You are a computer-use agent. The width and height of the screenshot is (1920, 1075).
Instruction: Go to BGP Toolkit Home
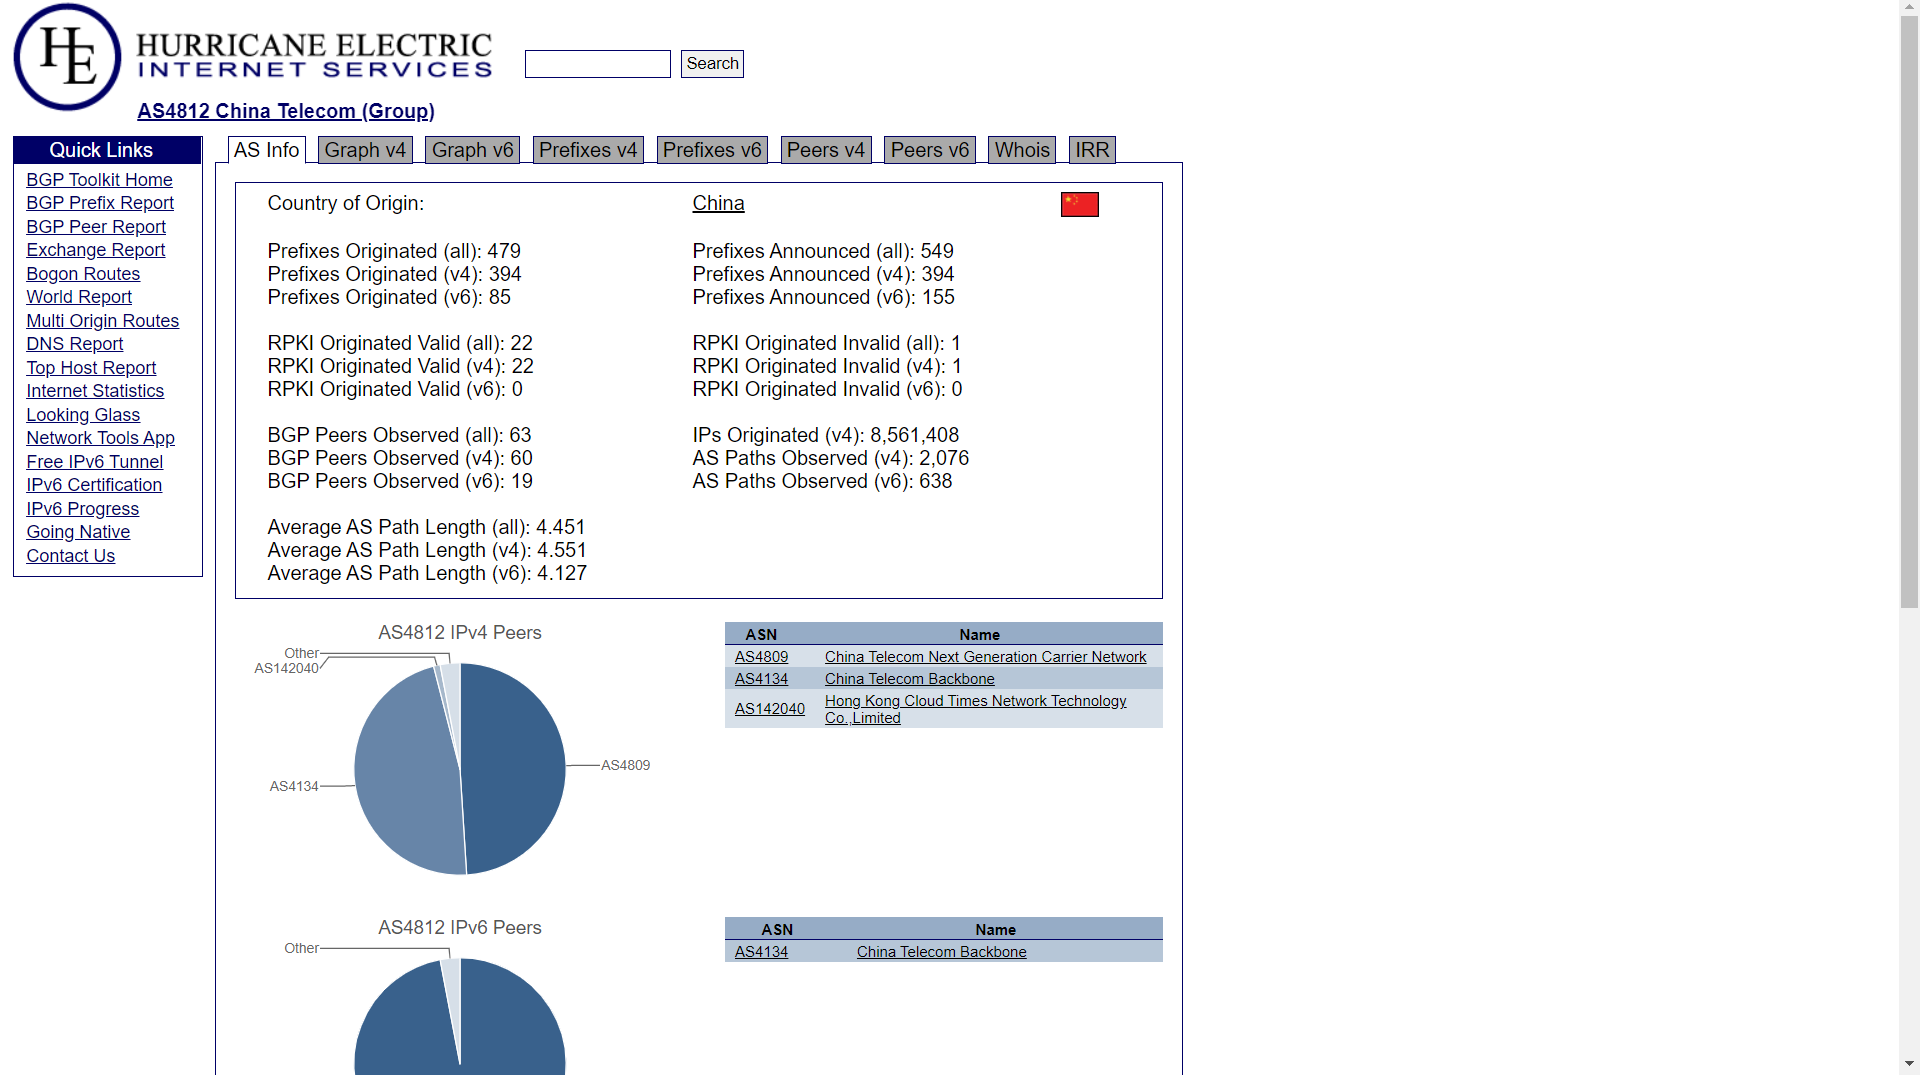click(99, 180)
